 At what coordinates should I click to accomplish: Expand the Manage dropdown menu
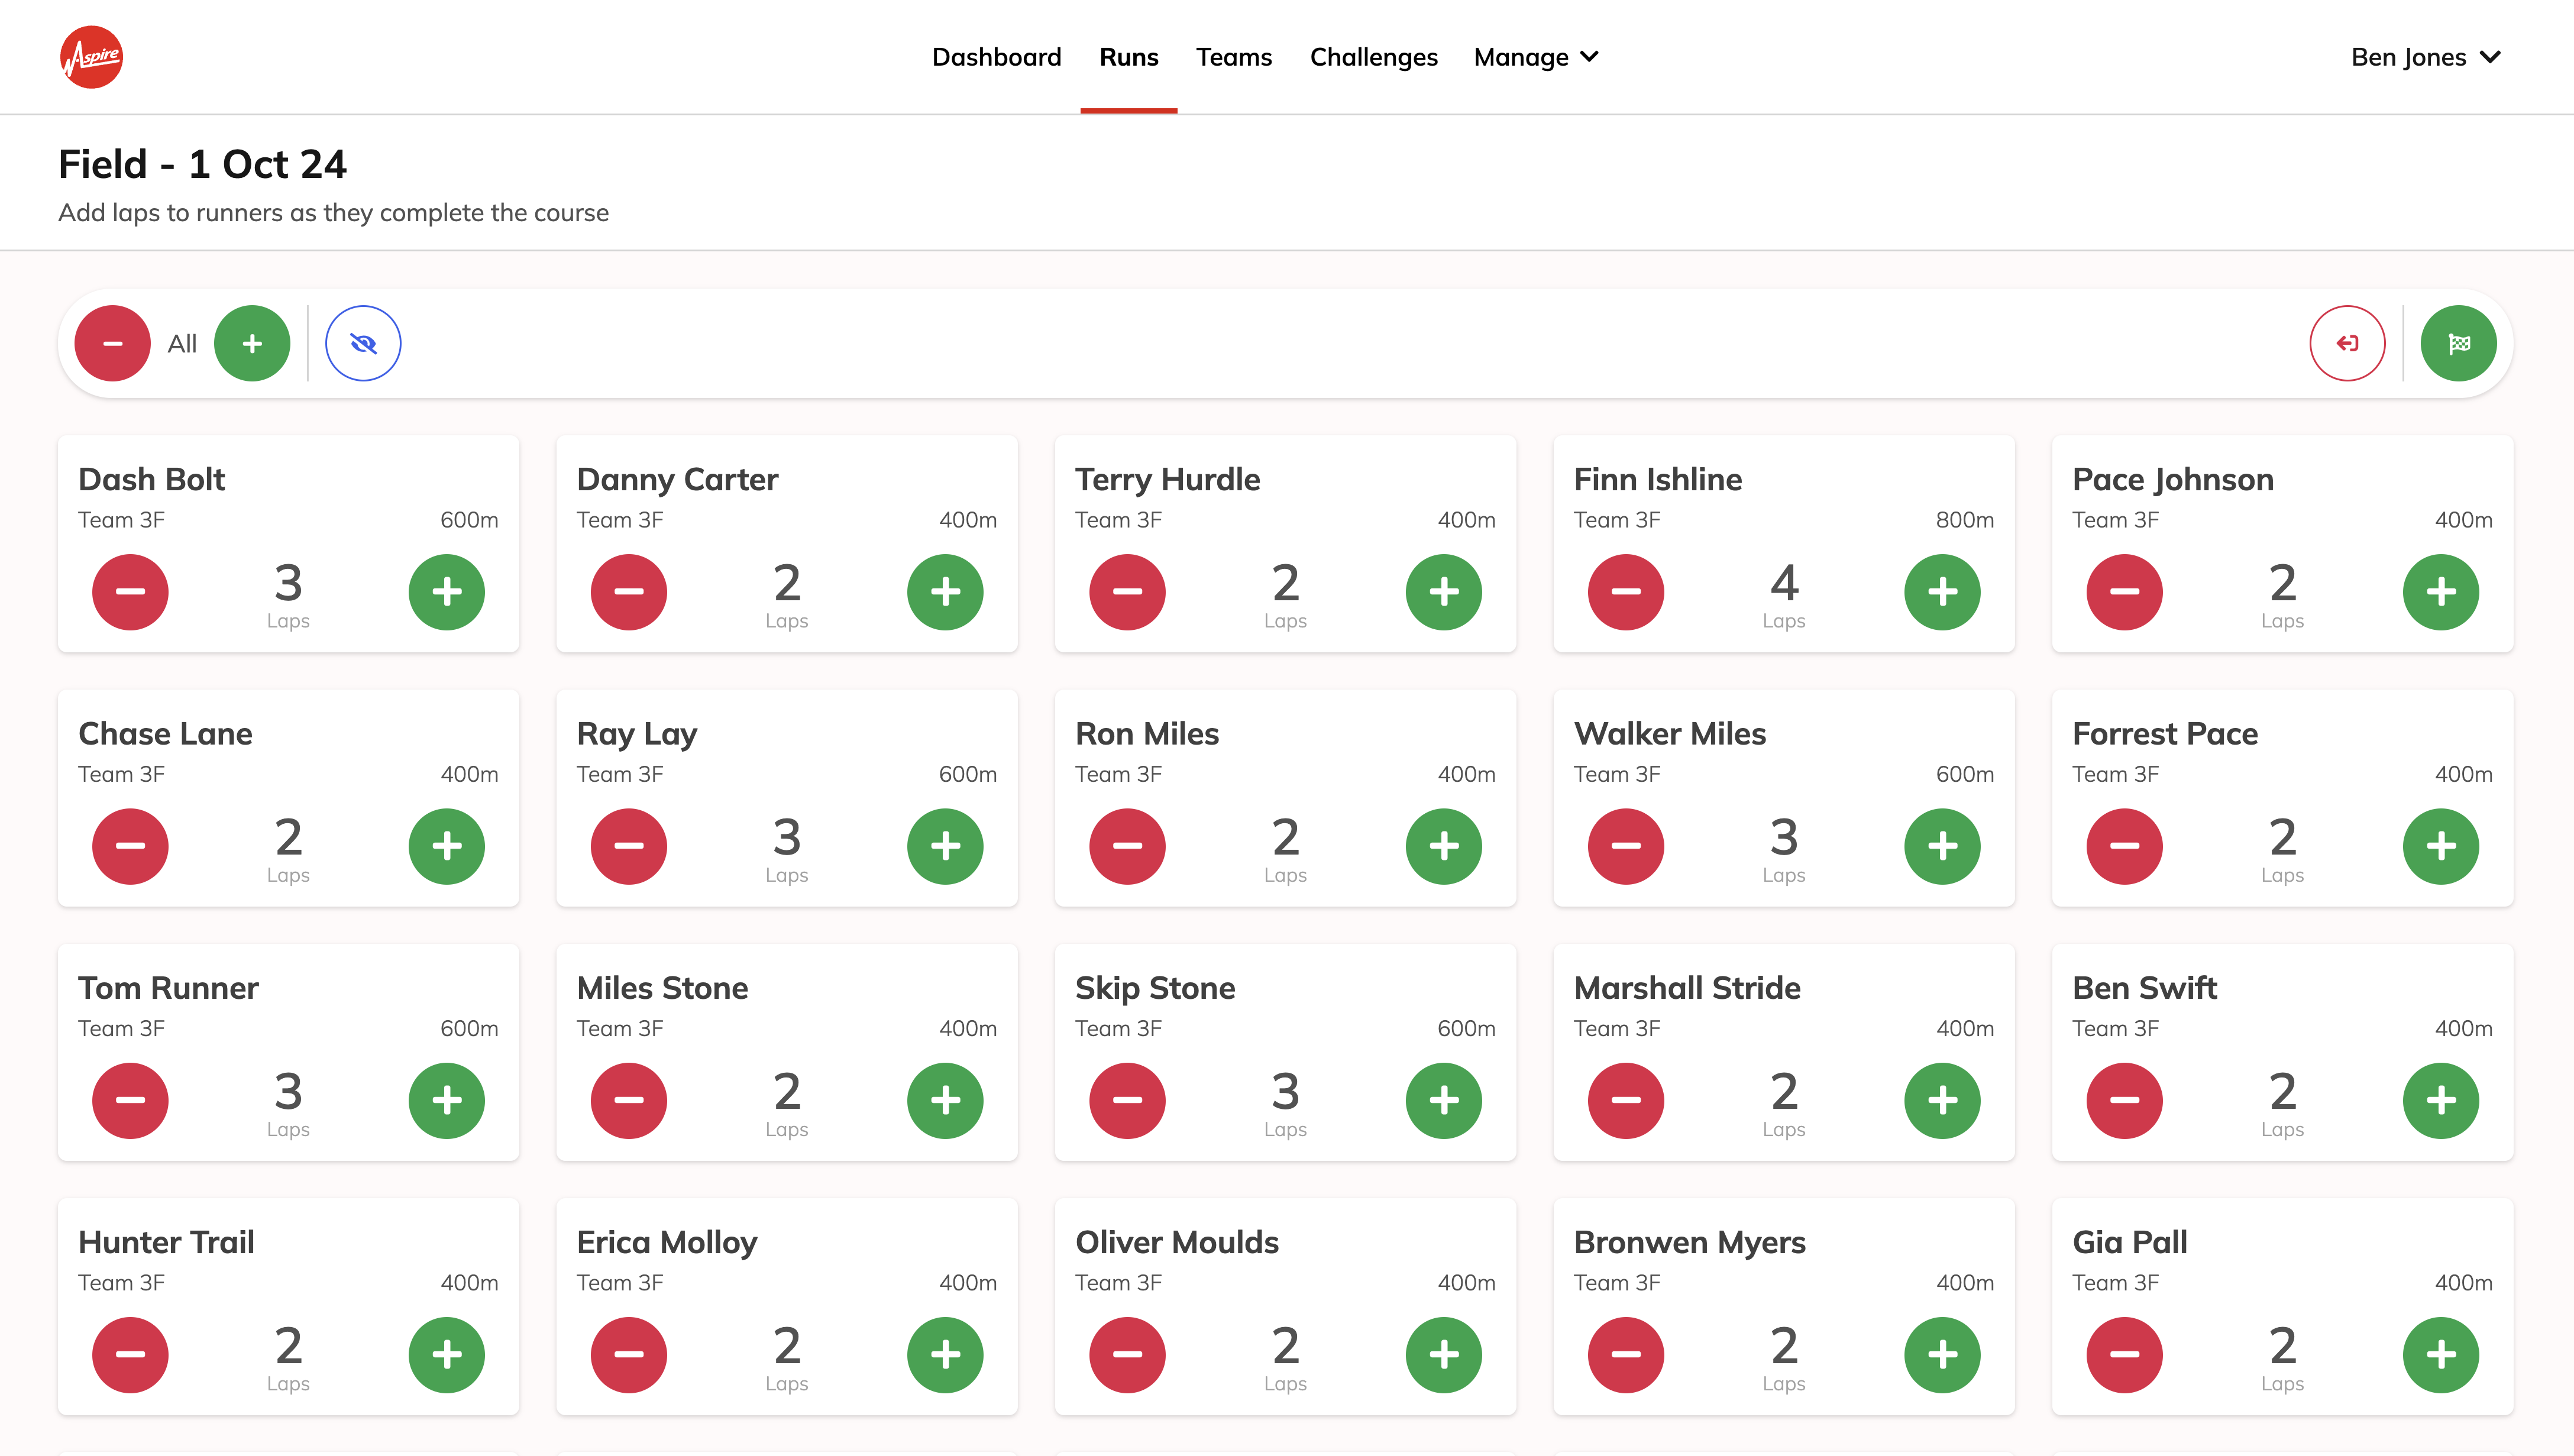[x=1536, y=57]
